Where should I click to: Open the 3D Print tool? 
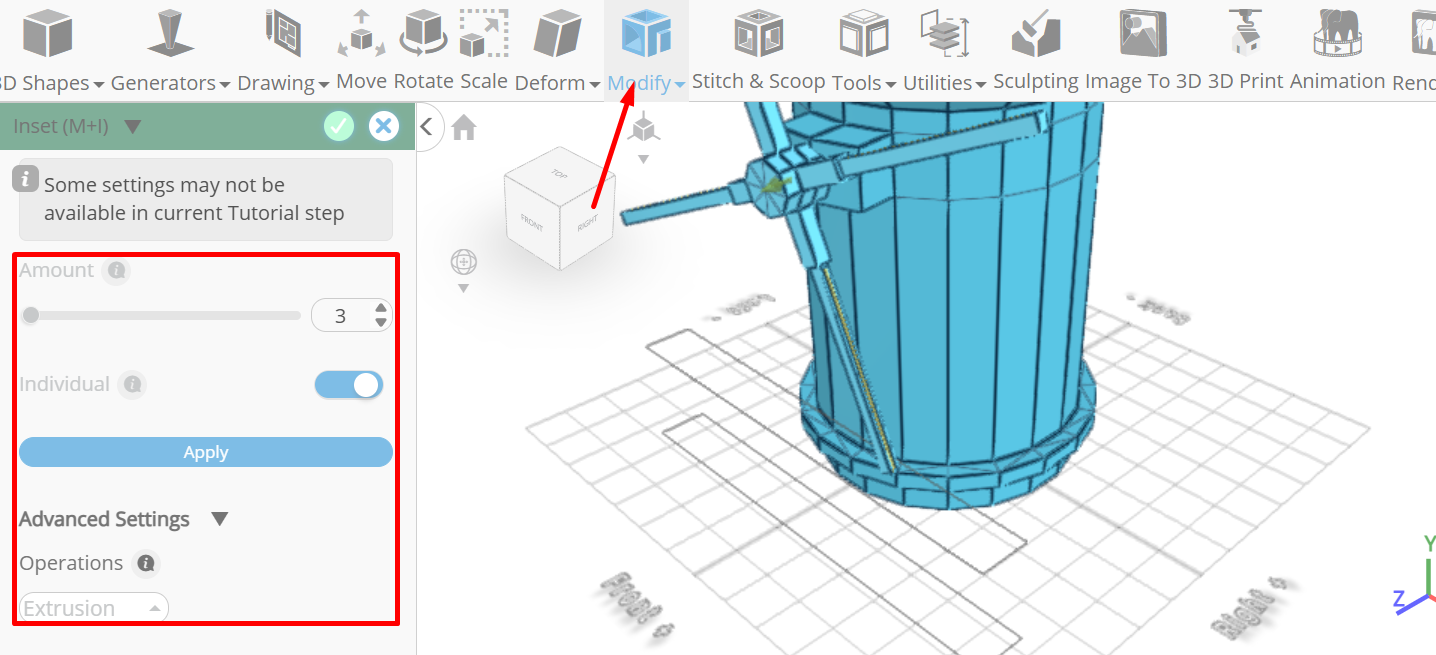[1245, 50]
